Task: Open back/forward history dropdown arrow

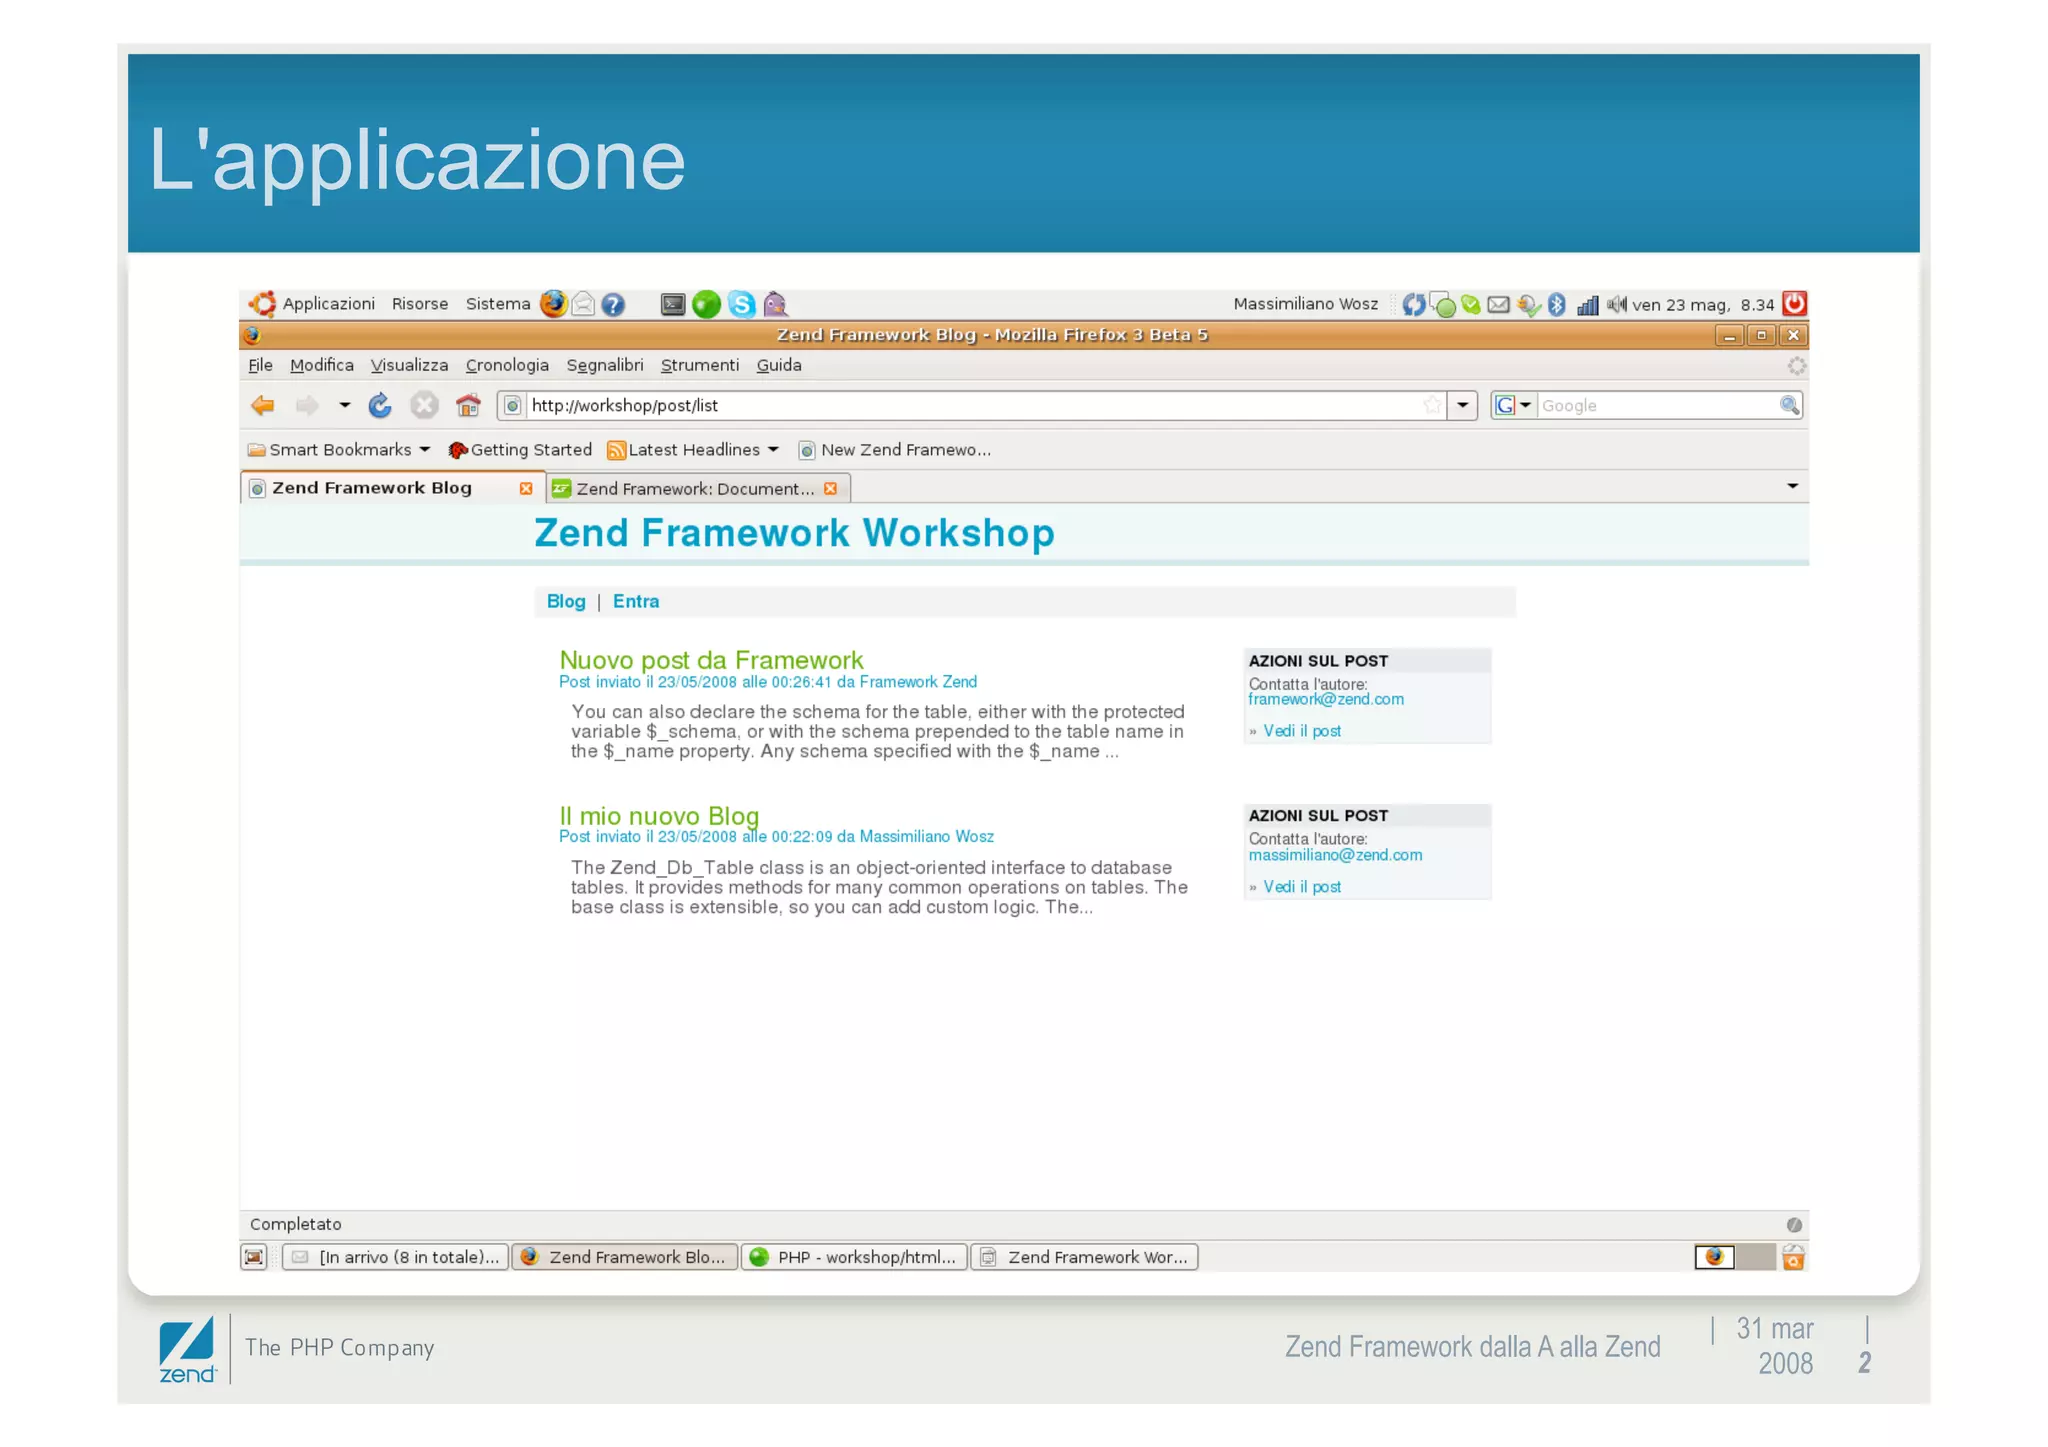Action: [344, 405]
